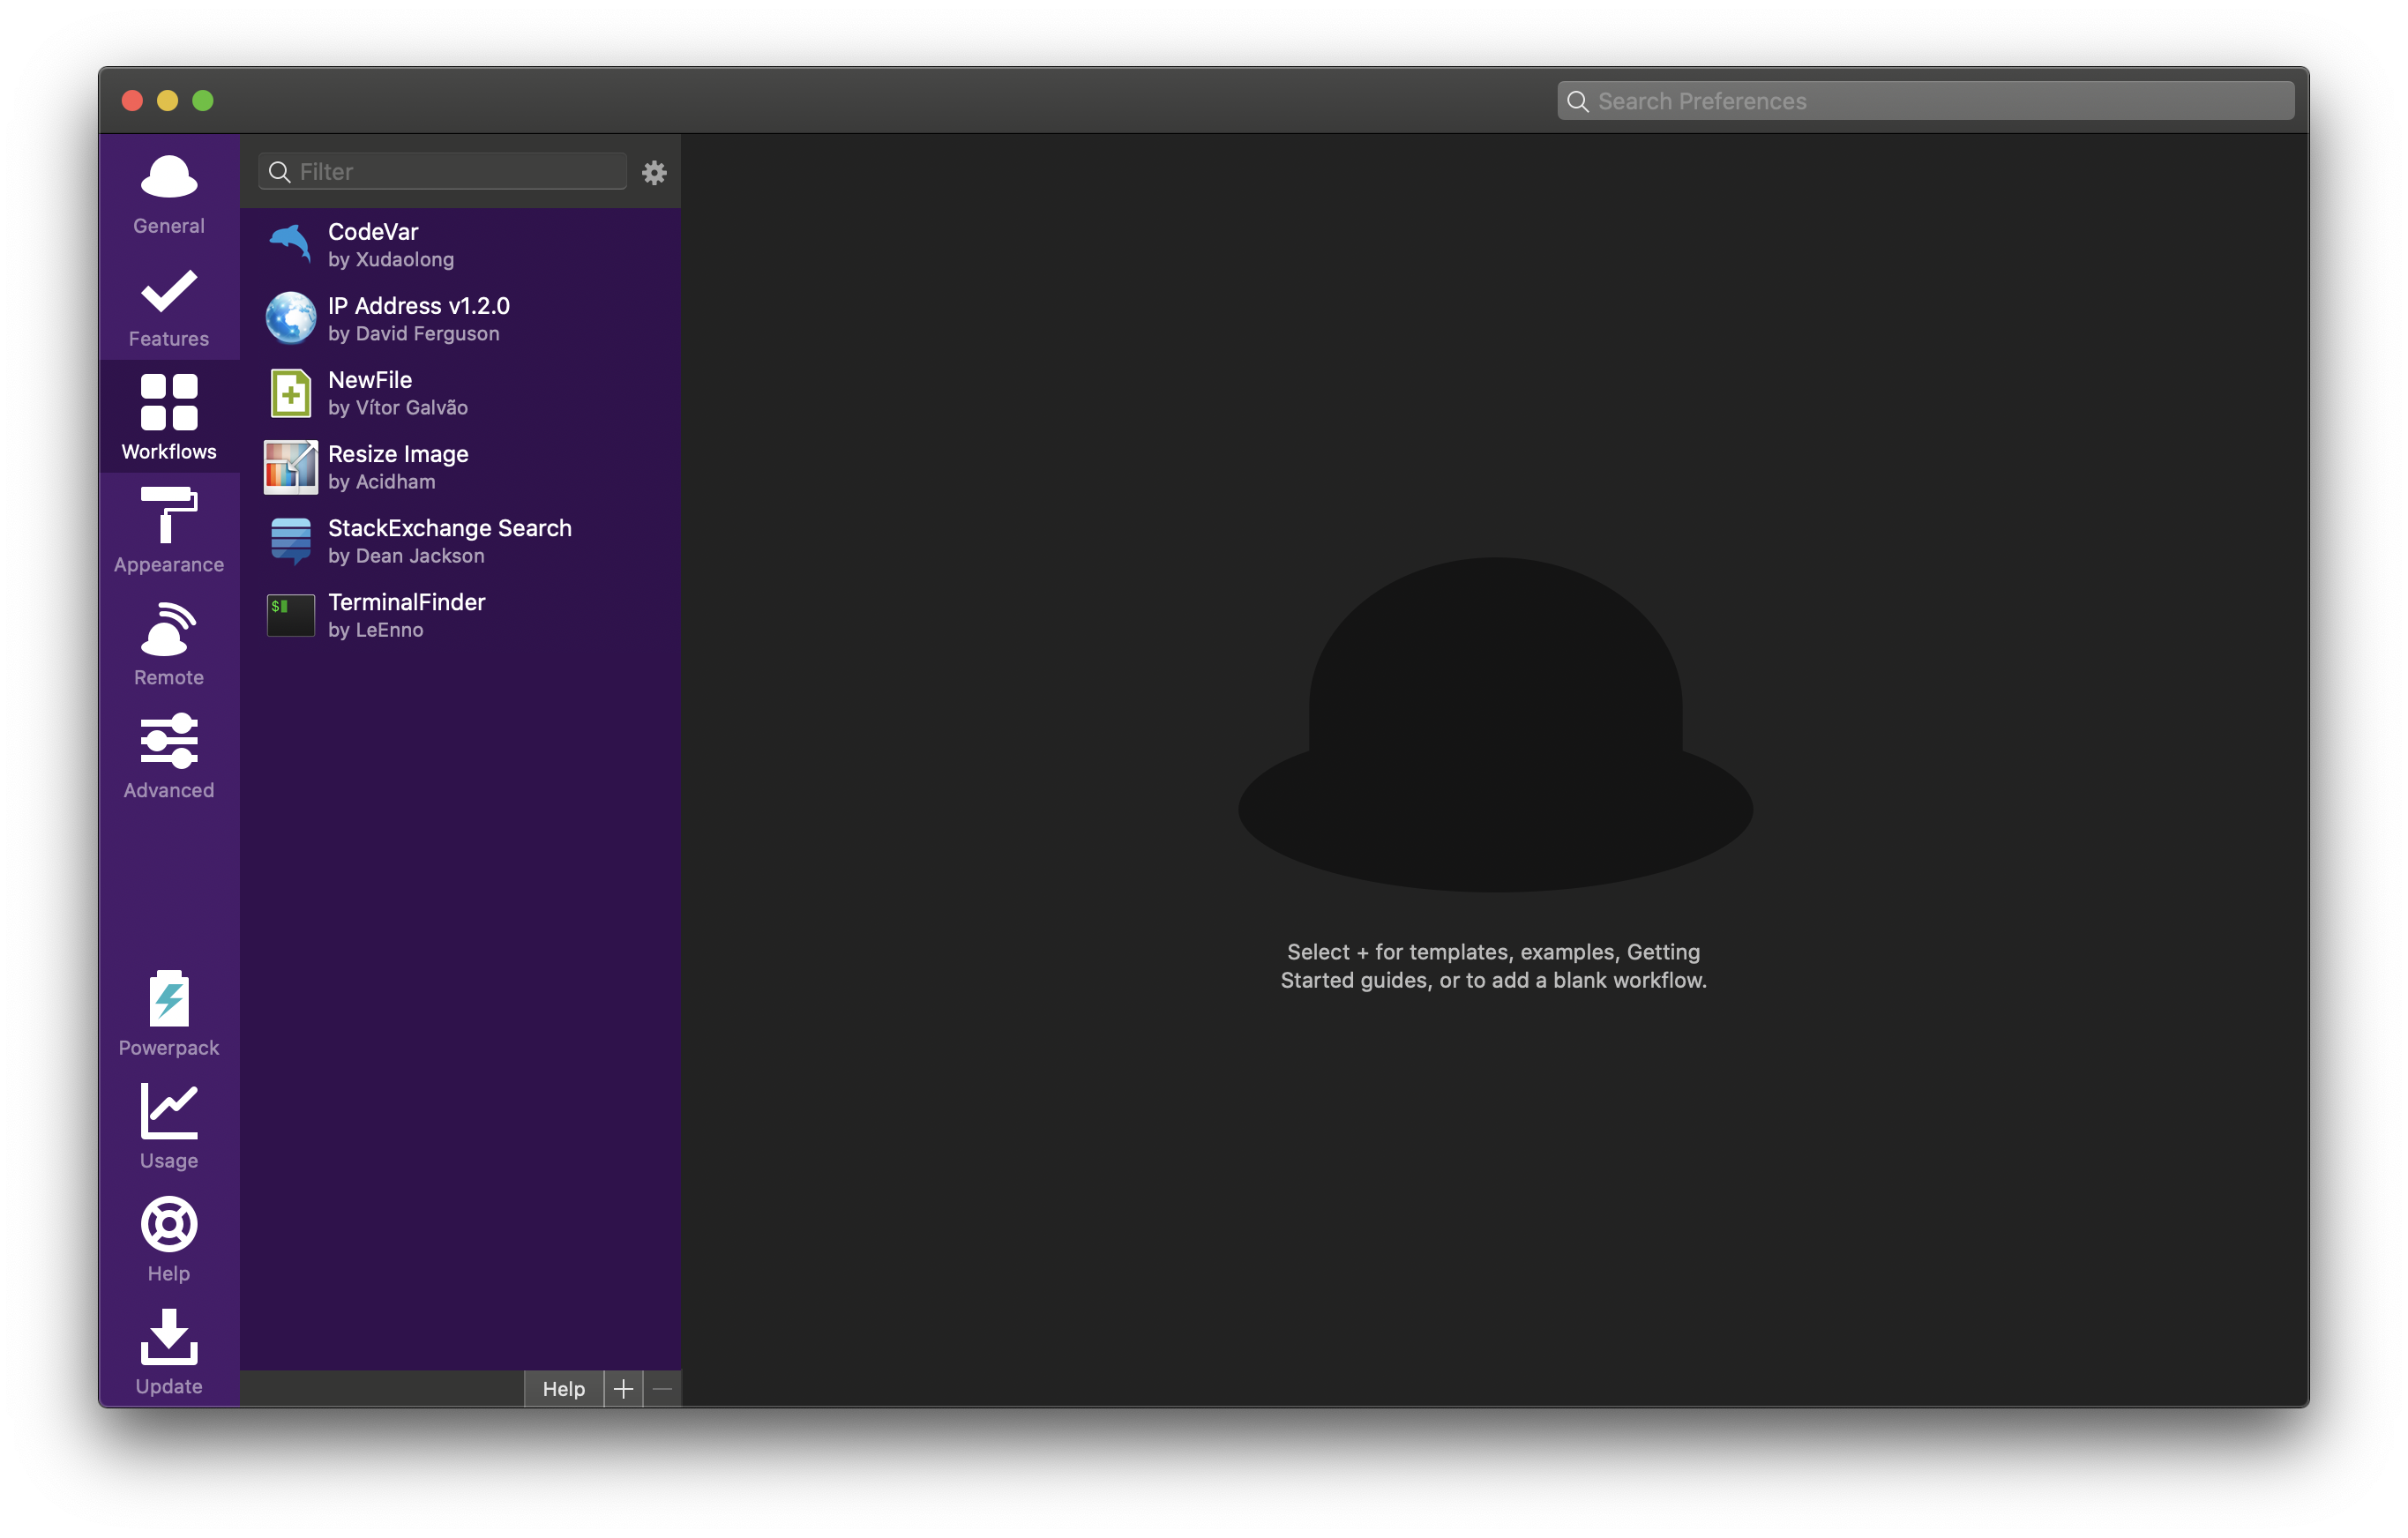Minimize the preferences window
Viewport: 2408px width, 1538px height.
(168, 101)
